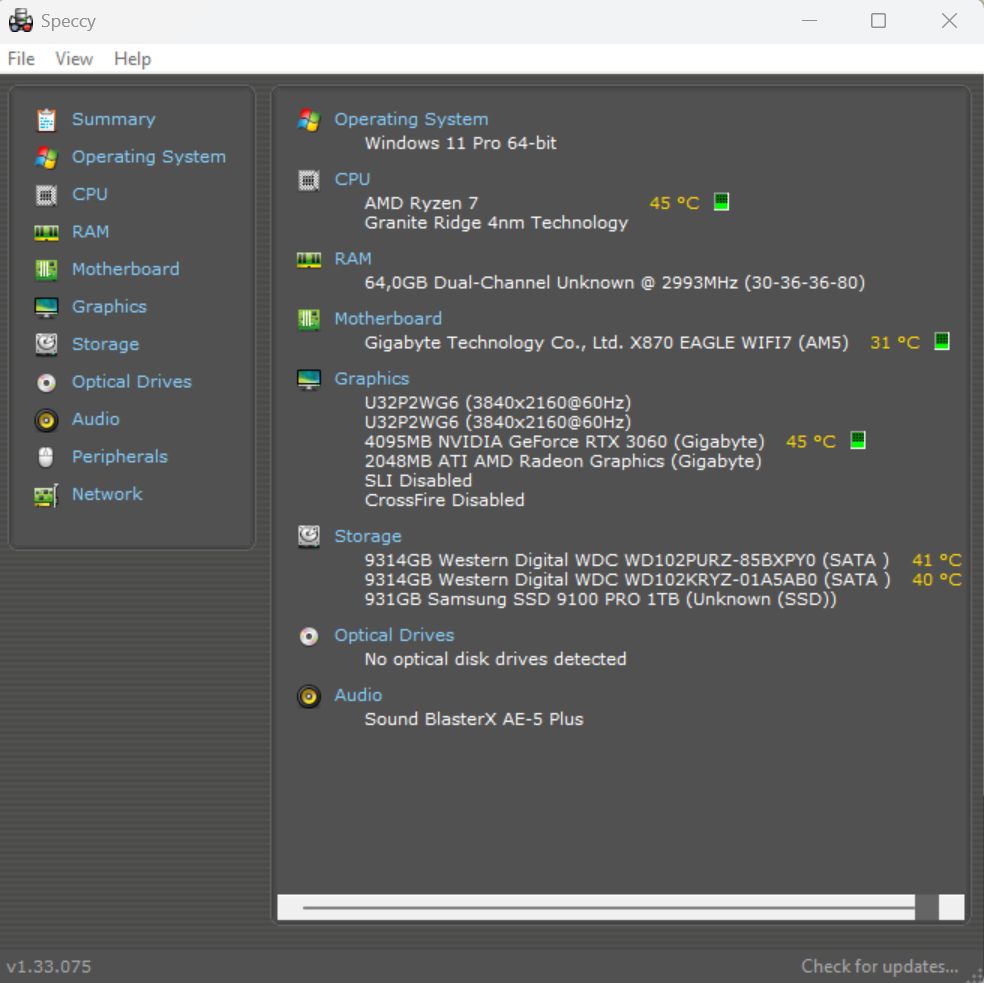Click the SLI Disabled text
Image resolution: width=984 pixels, height=983 pixels.
point(418,481)
